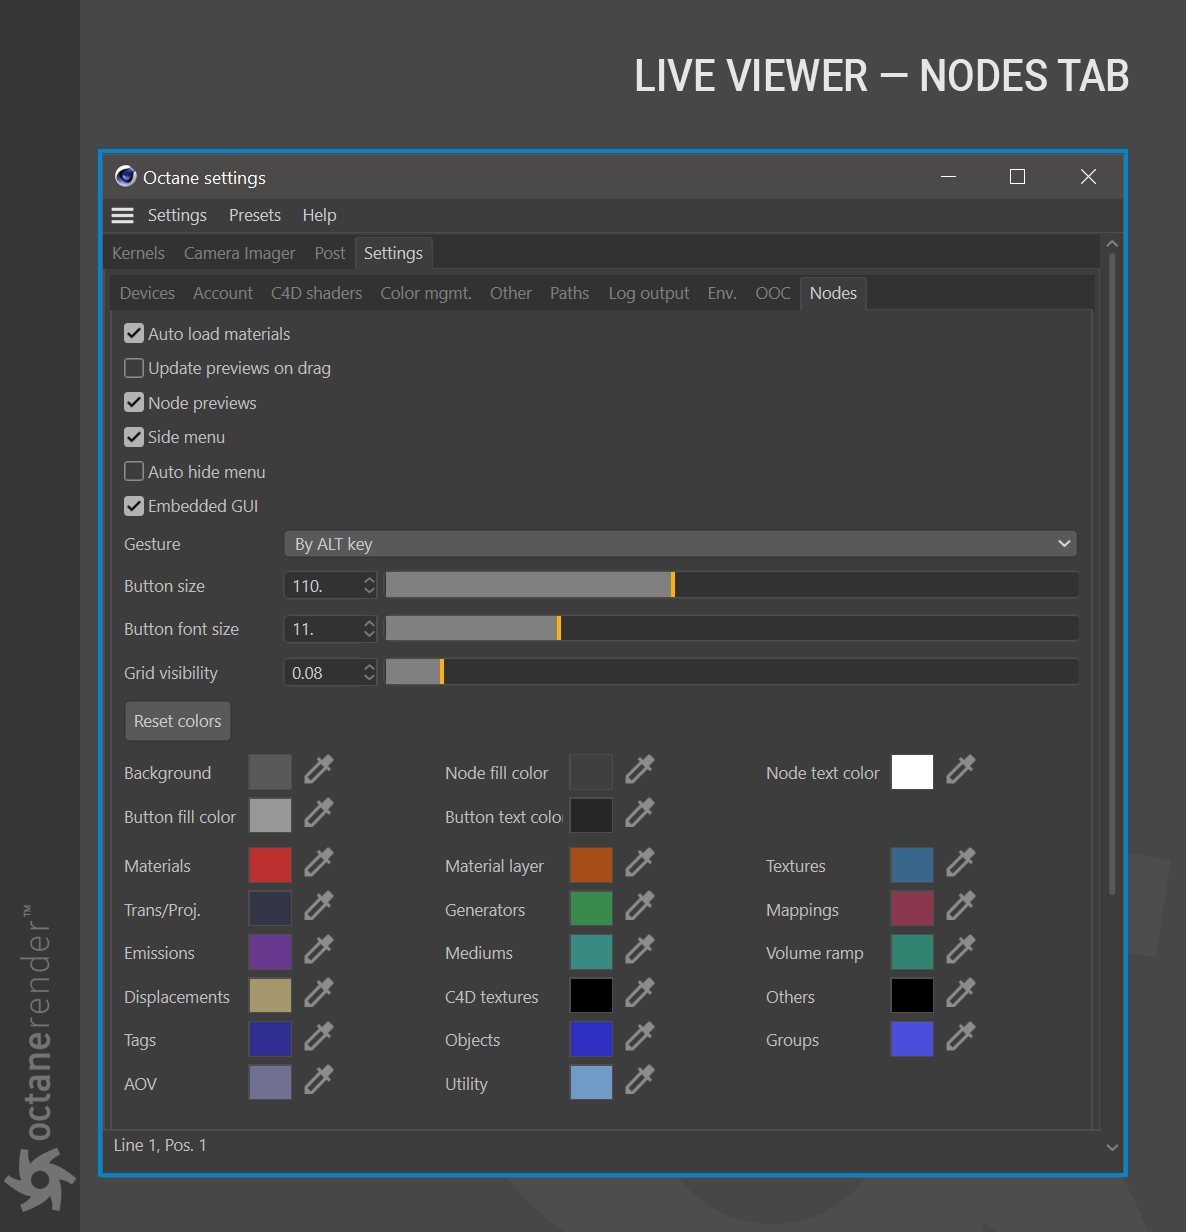Toggle the Node previews checkbox

coord(134,402)
